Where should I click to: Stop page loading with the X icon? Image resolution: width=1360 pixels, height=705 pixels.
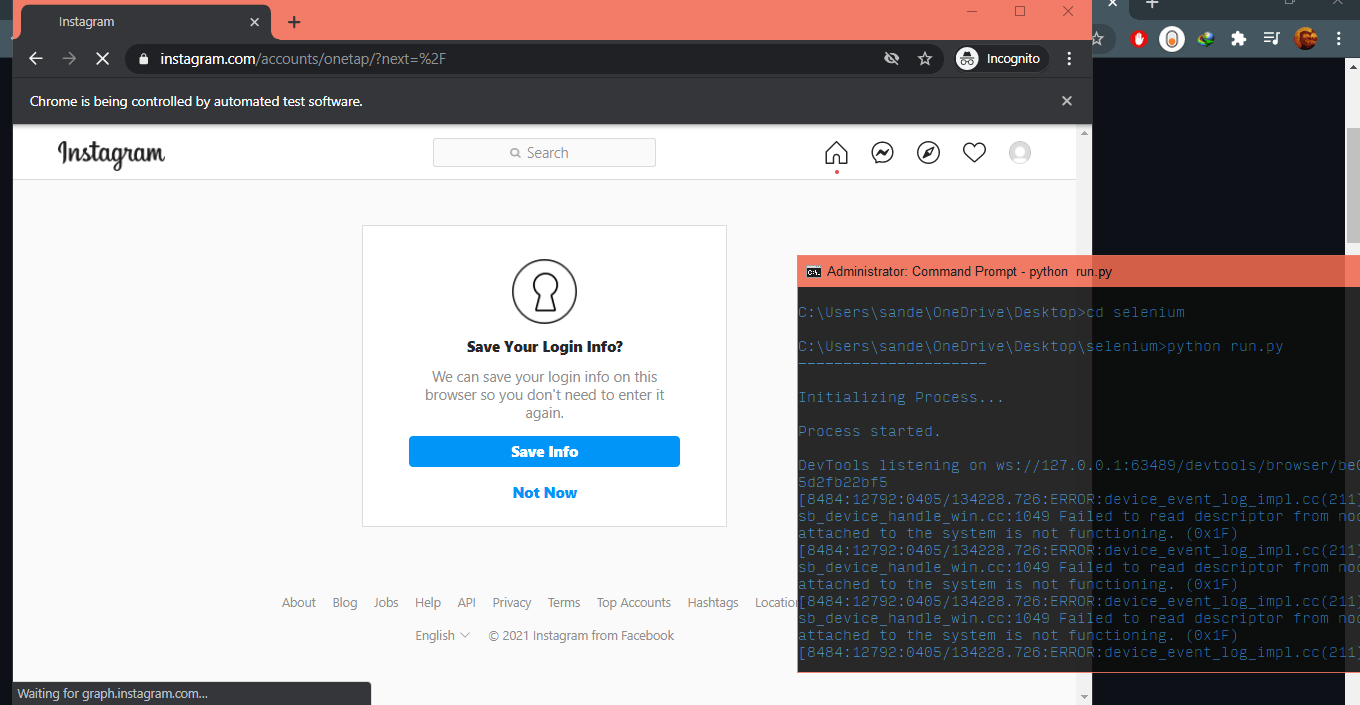(102, 58)
